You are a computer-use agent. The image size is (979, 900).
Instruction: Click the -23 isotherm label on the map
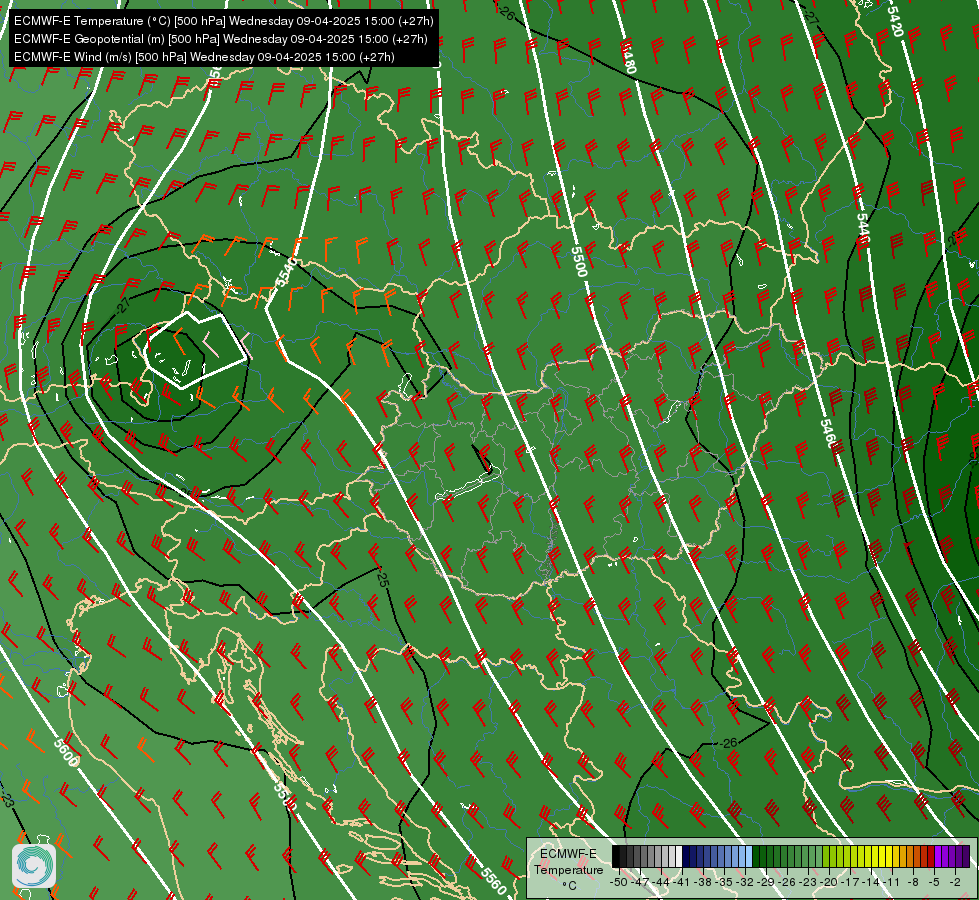click(x=7, y=799)
